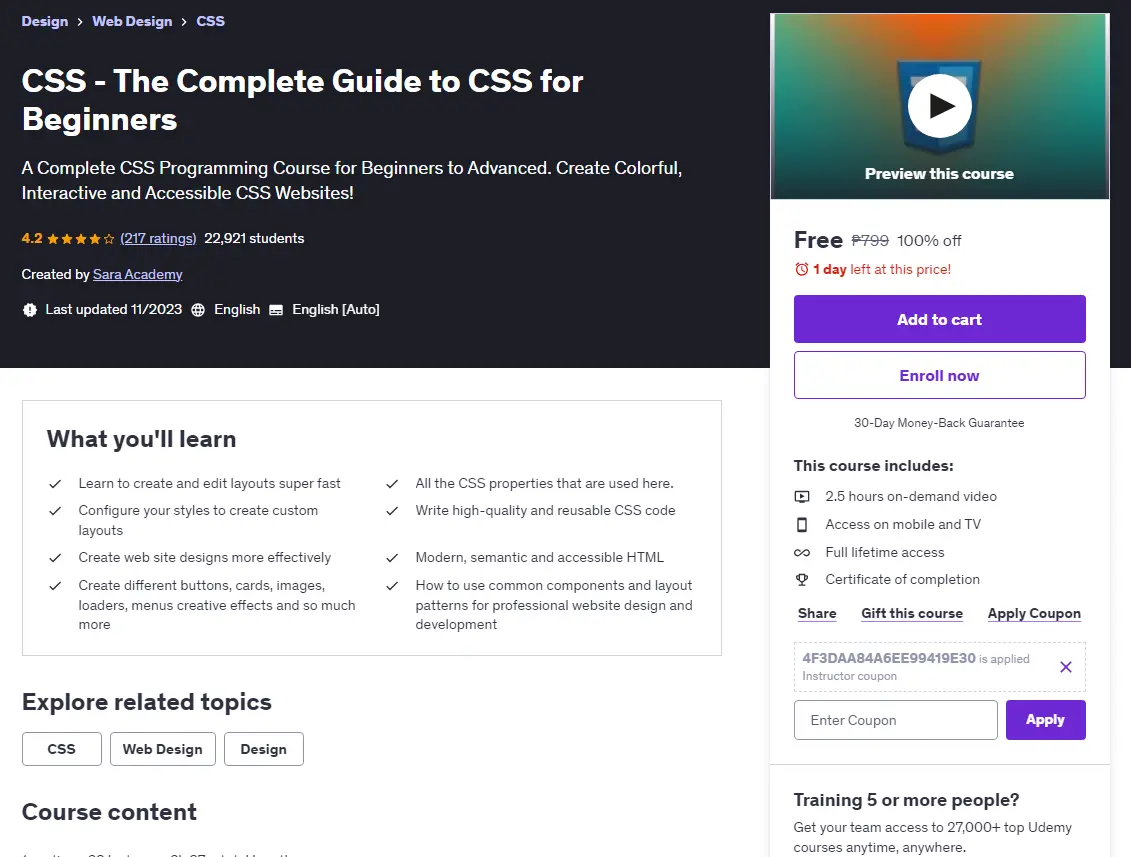
Task: Click the 2.5 hours on-demand video text
Action: coord(911,496)
